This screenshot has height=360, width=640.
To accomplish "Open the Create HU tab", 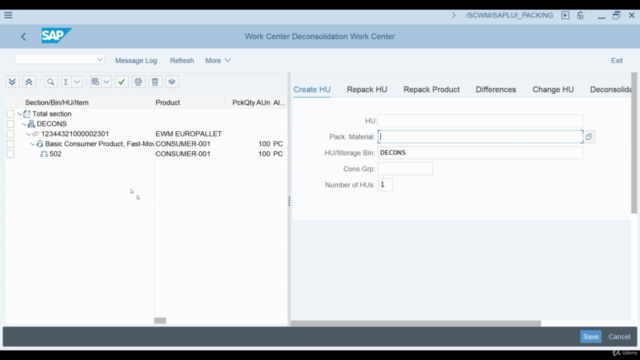I will point(312,89).
